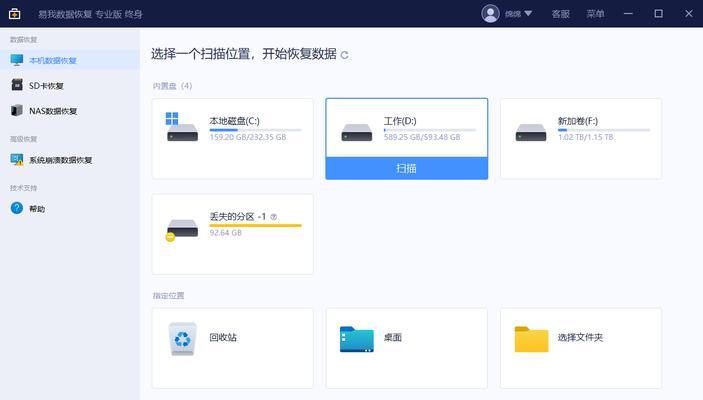703x400 pixels.
Task: Expand the account dropdown arrow
Action: click(x=528, y=13)
